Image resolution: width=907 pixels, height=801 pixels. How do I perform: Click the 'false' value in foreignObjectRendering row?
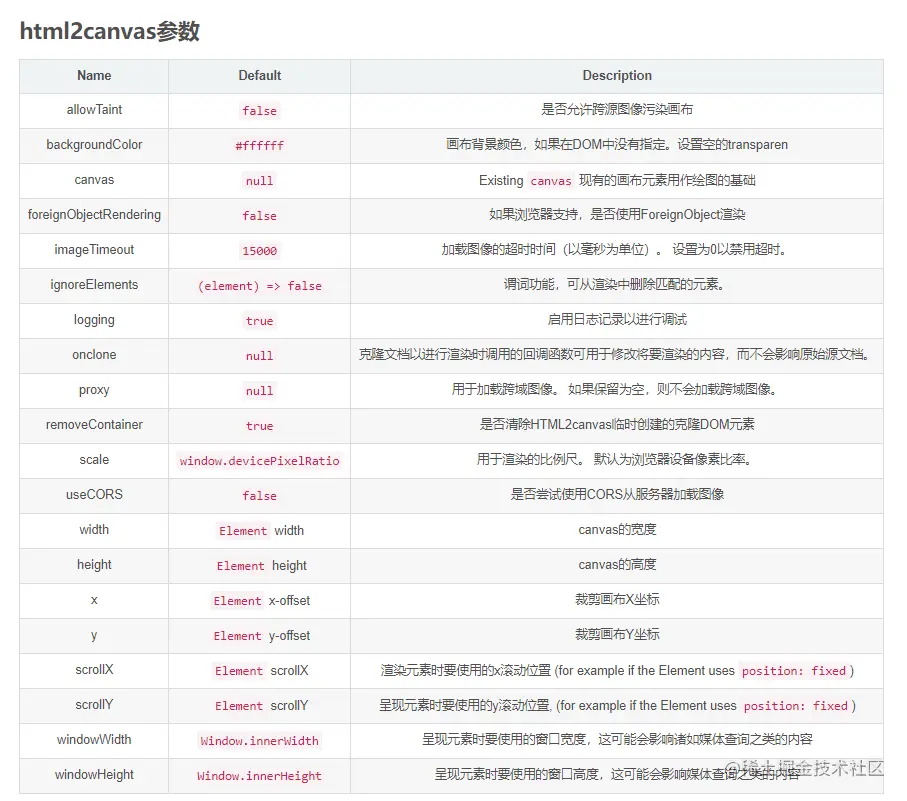tap(260, 216)
